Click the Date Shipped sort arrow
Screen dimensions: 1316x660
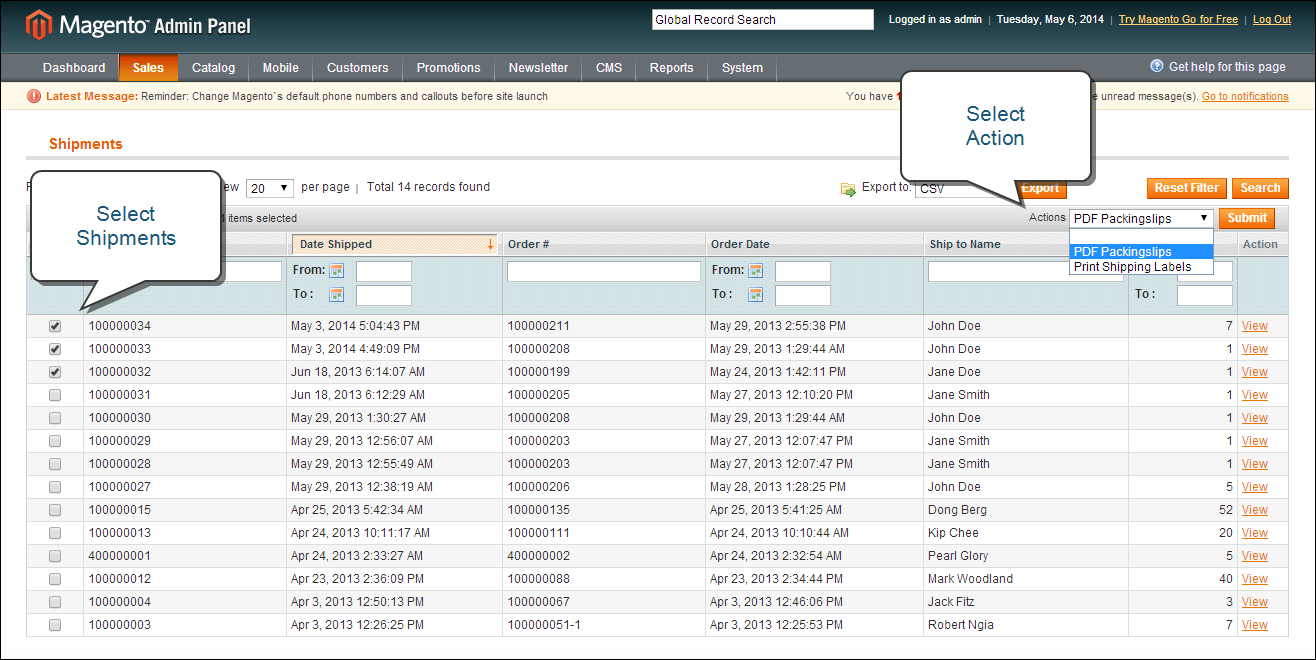click(490, 244)
